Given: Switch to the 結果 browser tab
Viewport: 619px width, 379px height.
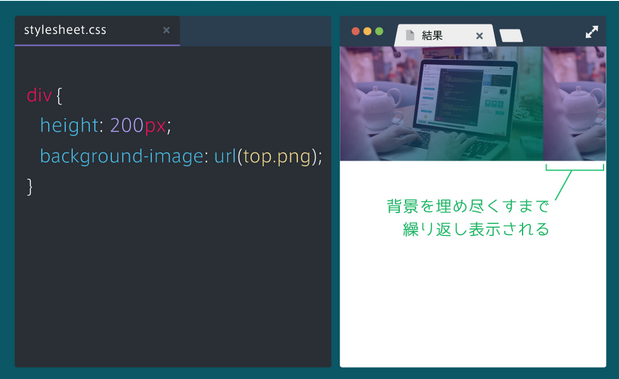Looking at the screenshot, I should pyautogui.click(x=445, y=36).
